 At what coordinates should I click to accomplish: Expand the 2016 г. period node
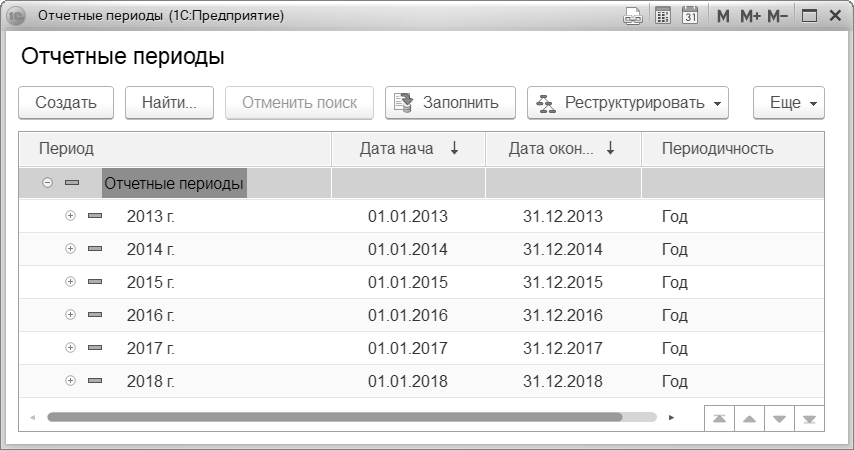click(70, 315)
